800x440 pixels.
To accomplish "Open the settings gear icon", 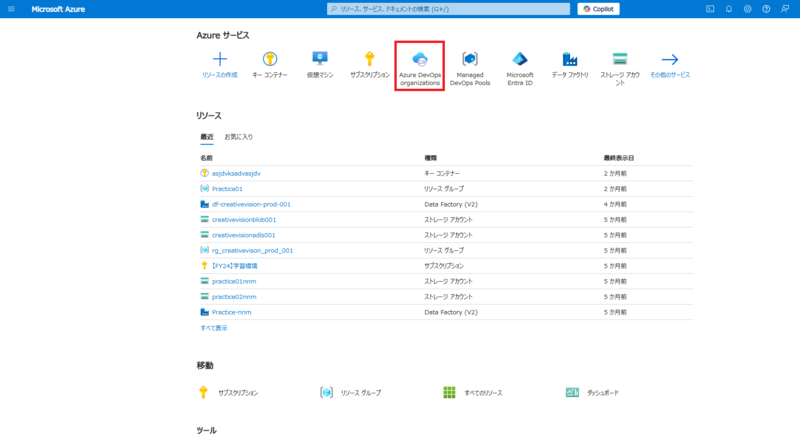I will 747,9.
